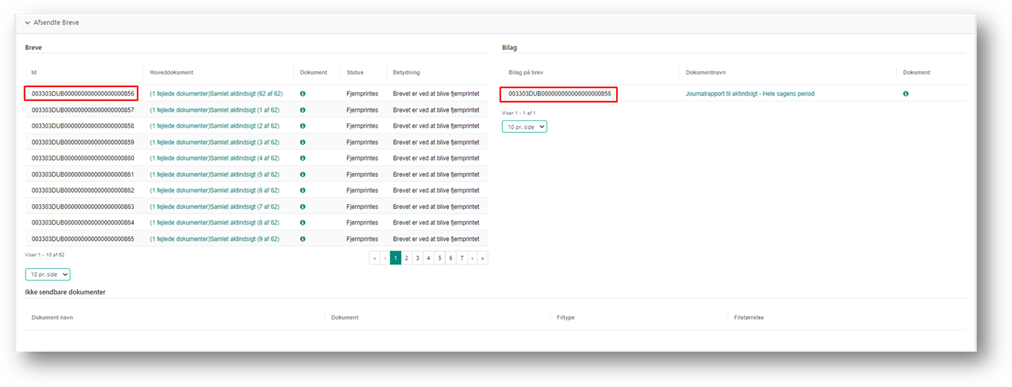Open document icon for Samlet aktindsigt (1 af 62)
The image size is (1012, 387).
[303, 110]
